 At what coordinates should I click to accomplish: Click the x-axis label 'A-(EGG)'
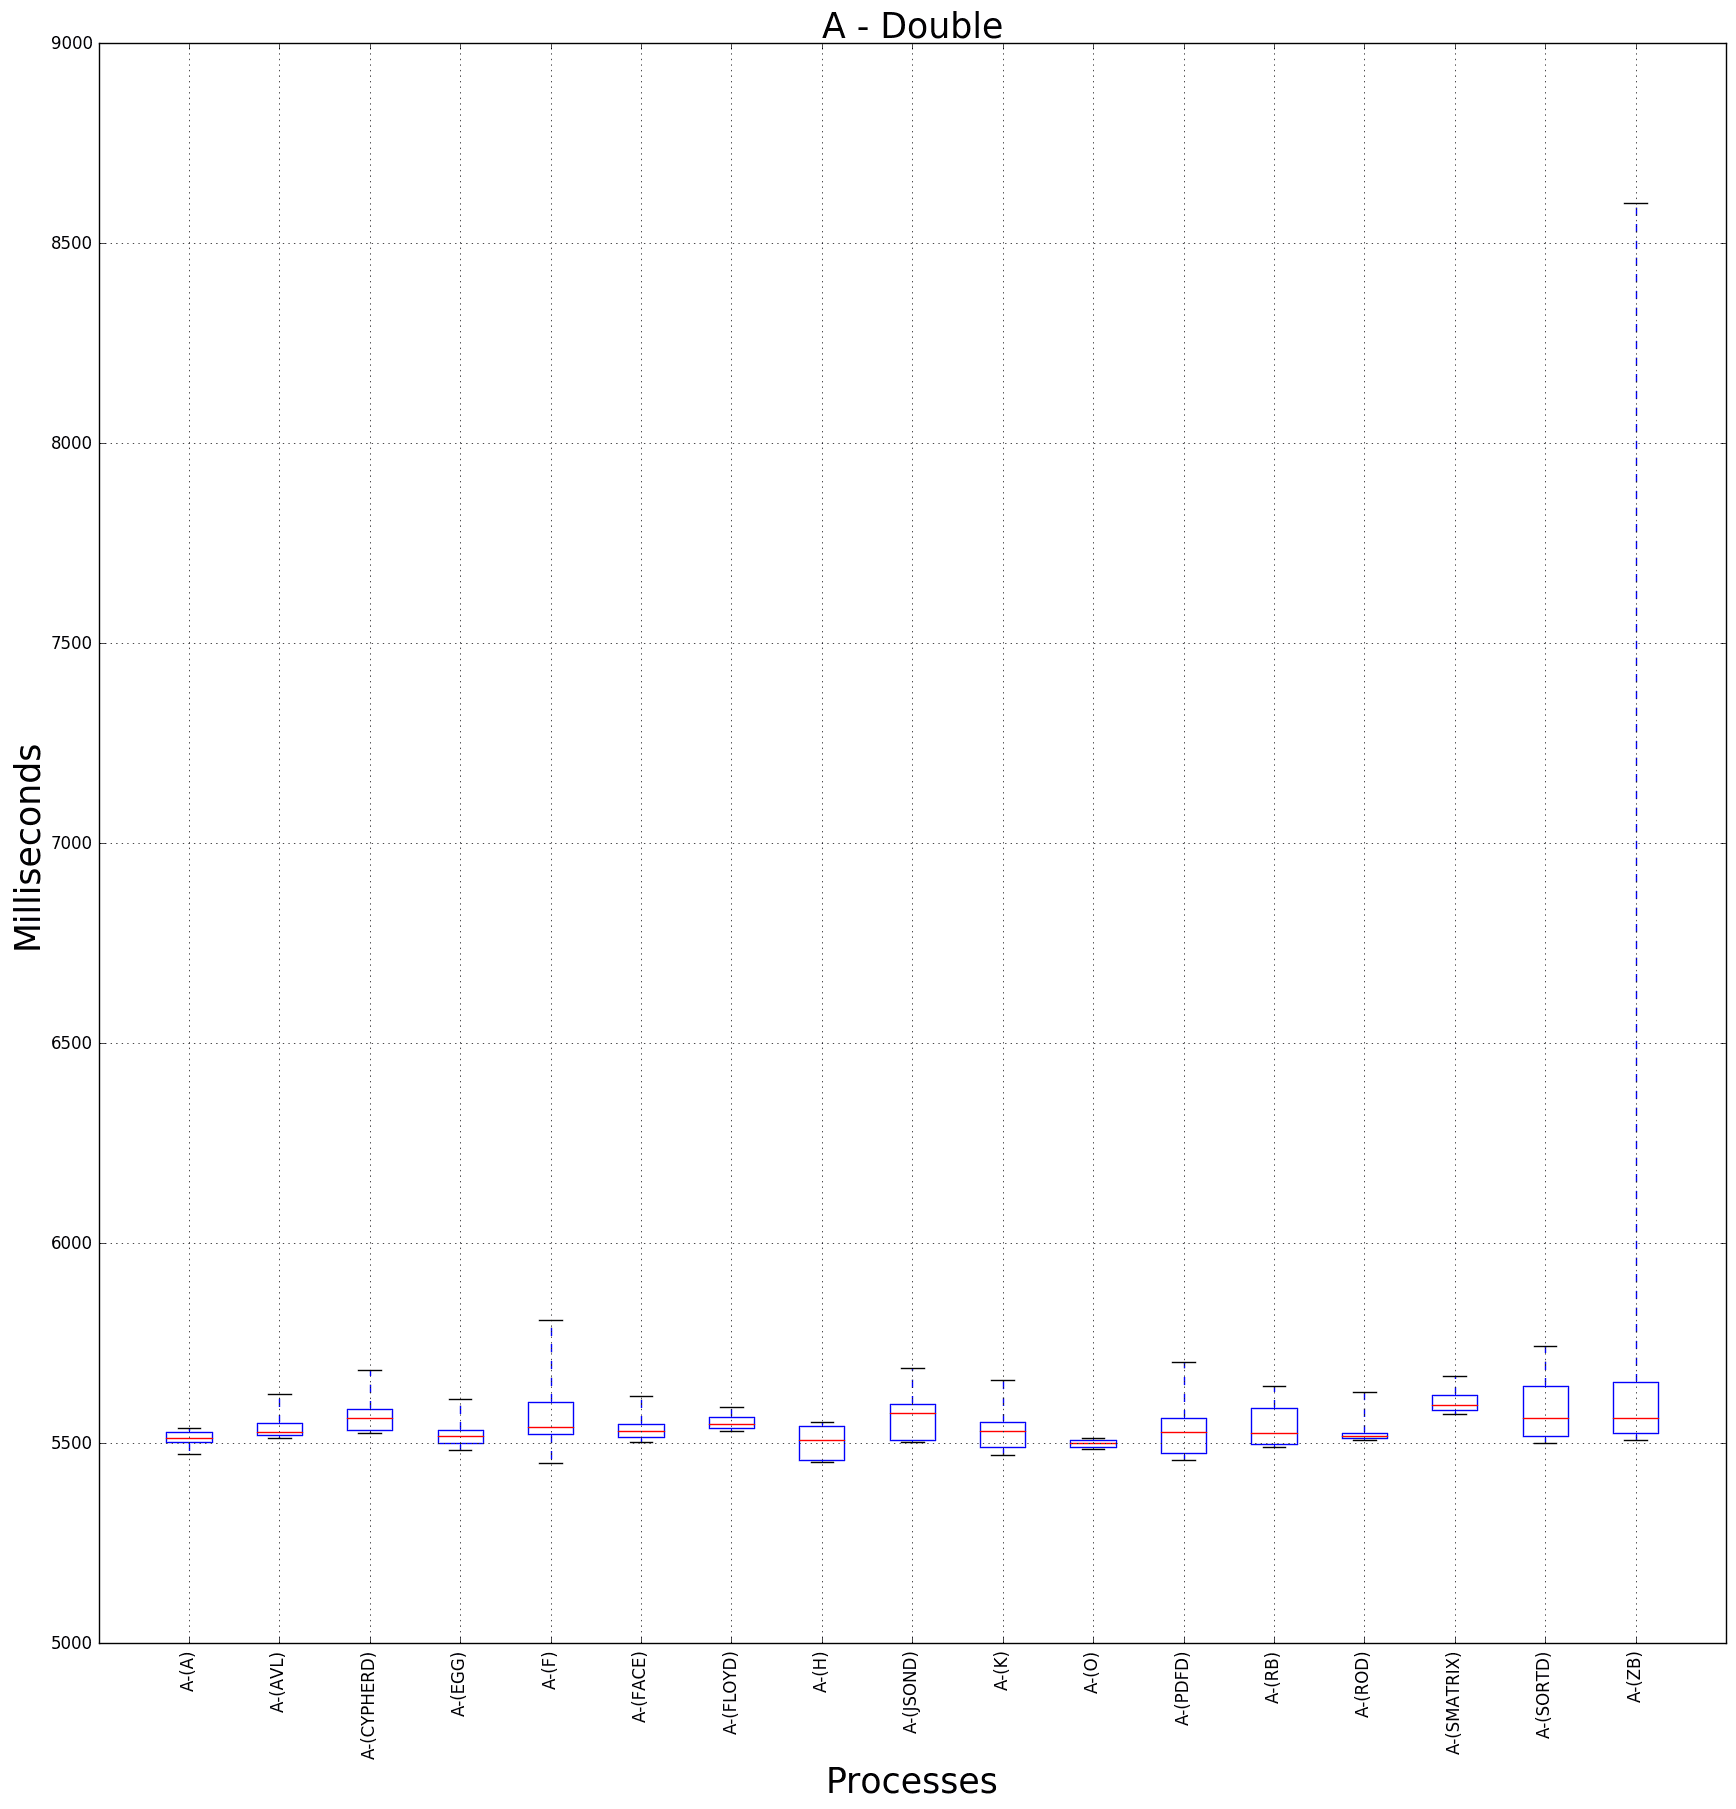pos(459,1684)
